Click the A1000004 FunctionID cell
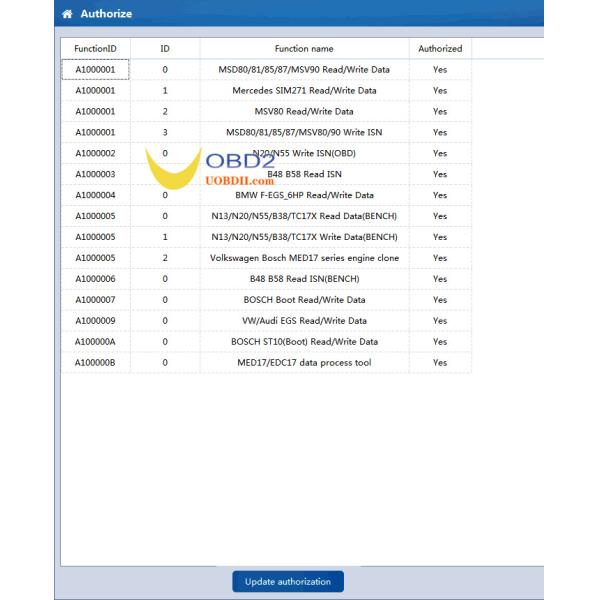 point(95,195)
